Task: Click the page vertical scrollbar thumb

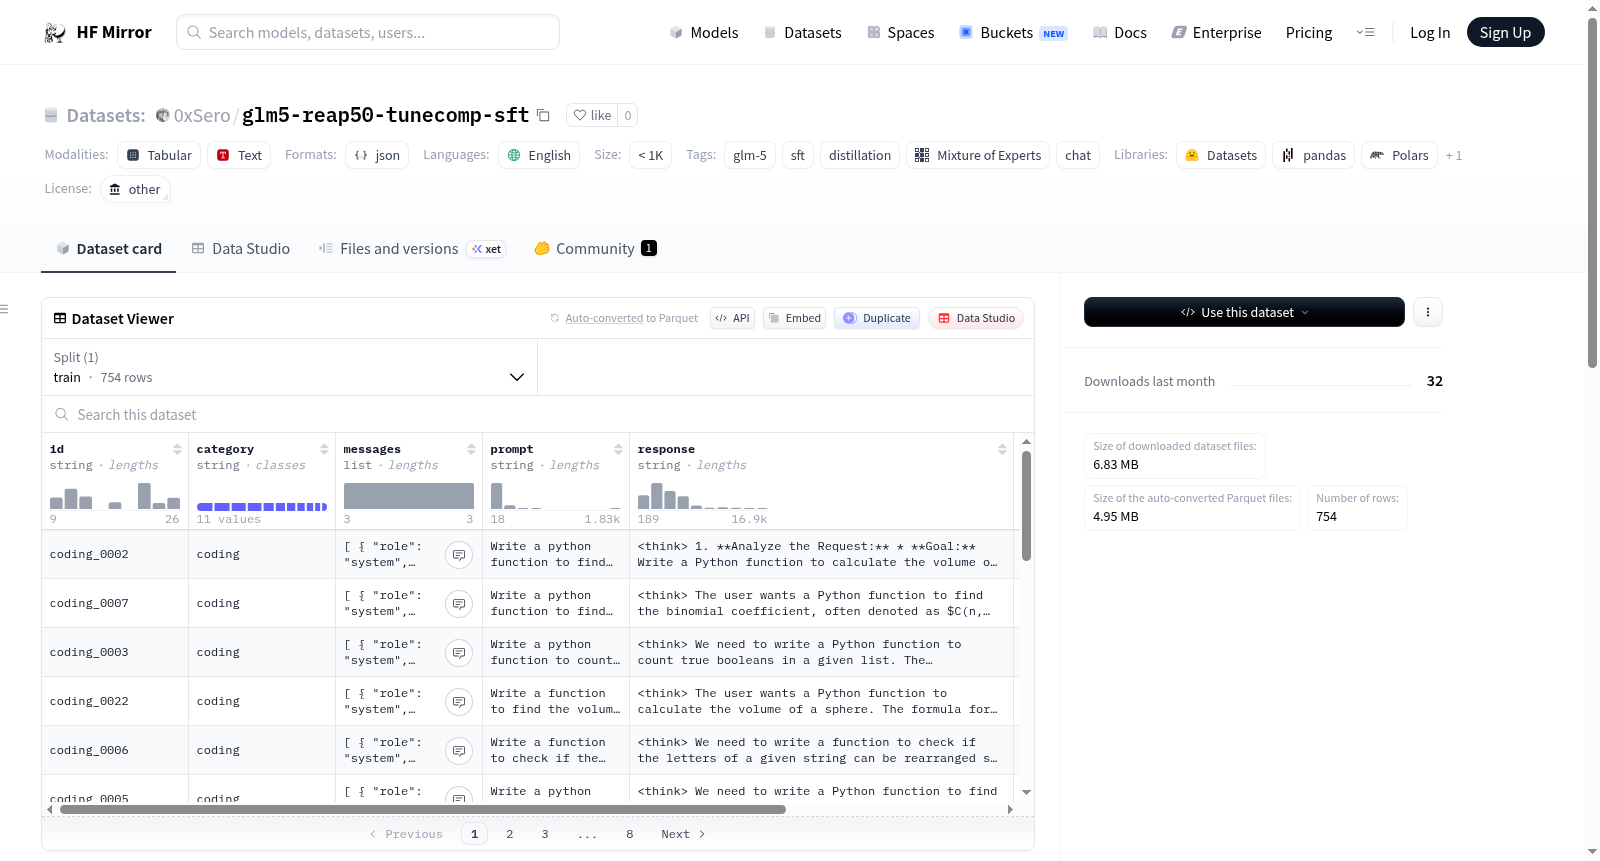Action: pos(1592,193)
